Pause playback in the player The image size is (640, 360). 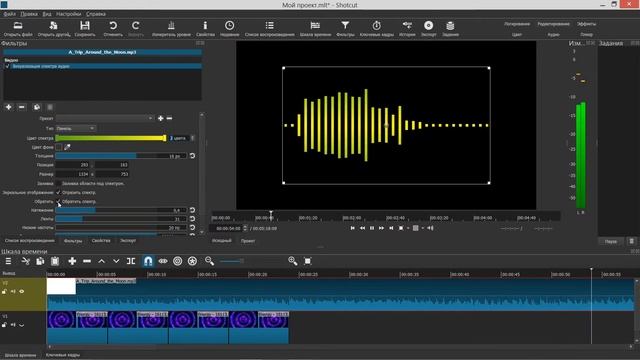(372, 228)
